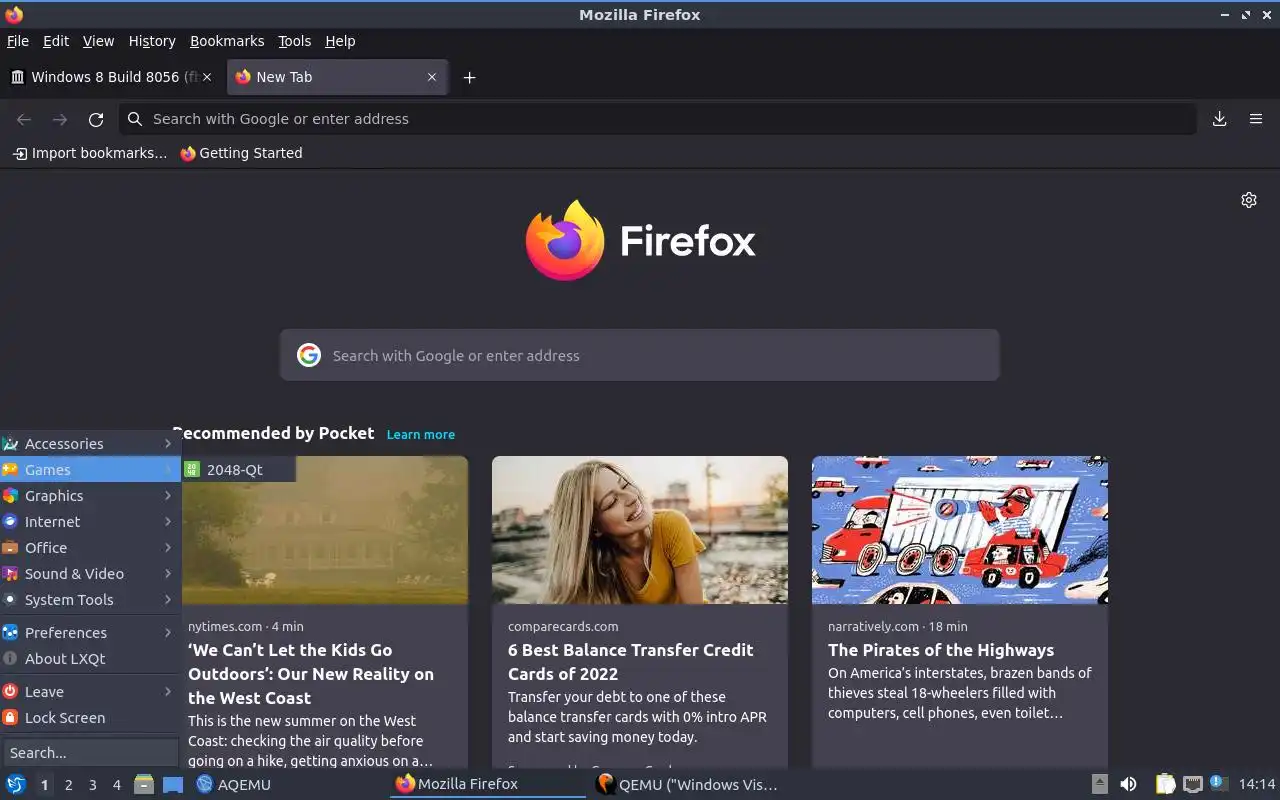Open the Edit menu
Screen dimensions: 1280x800
[56, 41]
